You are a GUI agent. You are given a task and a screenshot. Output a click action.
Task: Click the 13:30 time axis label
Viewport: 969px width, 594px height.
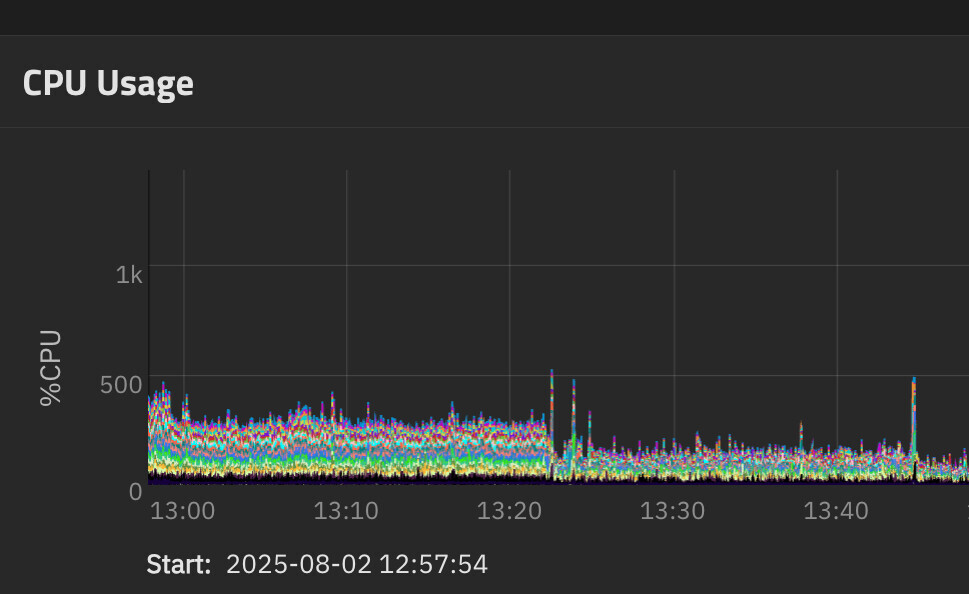point(672,511)
